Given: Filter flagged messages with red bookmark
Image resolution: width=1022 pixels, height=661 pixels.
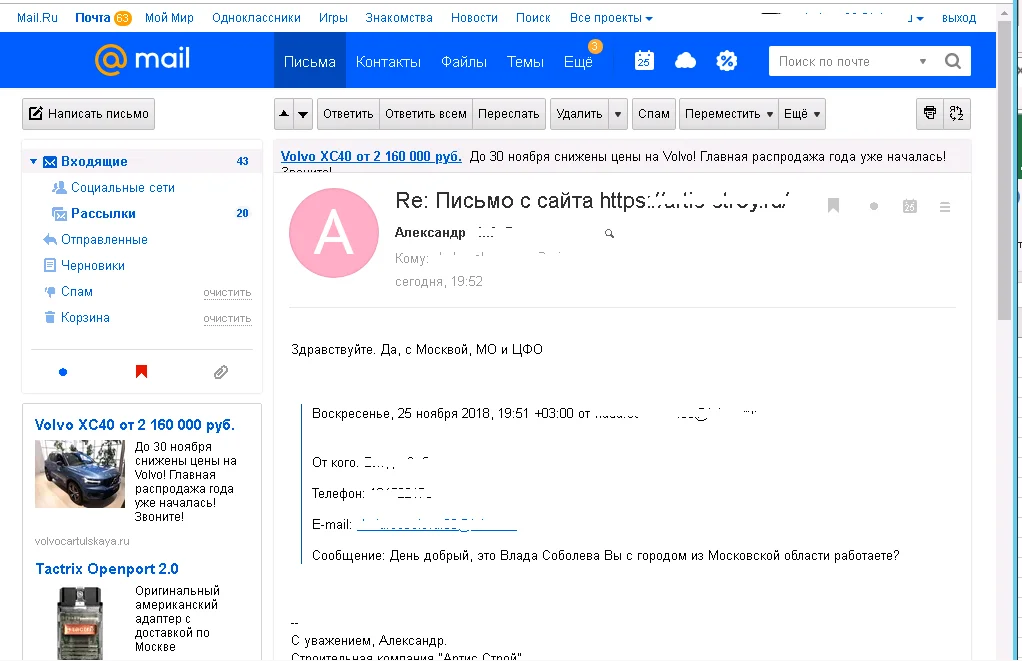Looking at the screenshot, I should pyautogui.click(x=141, y=372).
